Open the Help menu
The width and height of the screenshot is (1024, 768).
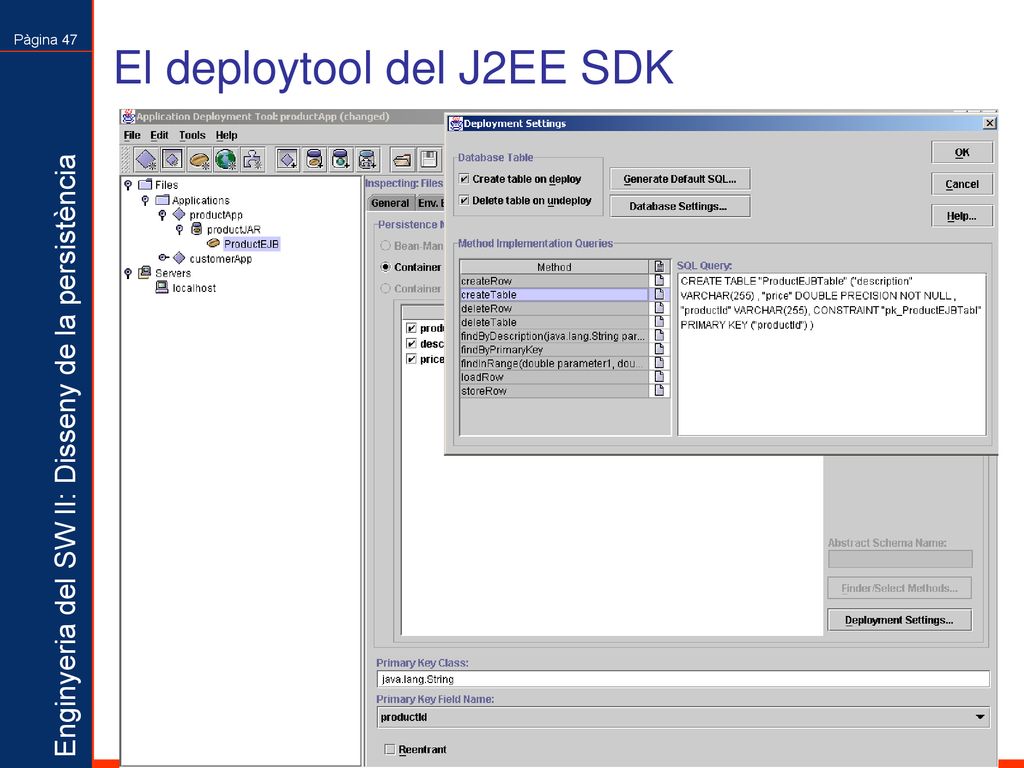tap(227, 135)
